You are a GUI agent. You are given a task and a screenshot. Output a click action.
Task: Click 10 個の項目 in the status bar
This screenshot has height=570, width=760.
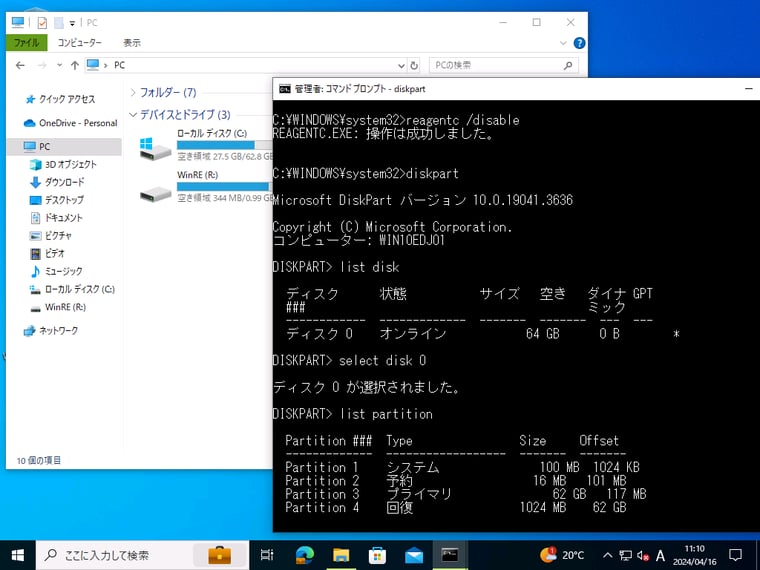[x=39, y=460]
